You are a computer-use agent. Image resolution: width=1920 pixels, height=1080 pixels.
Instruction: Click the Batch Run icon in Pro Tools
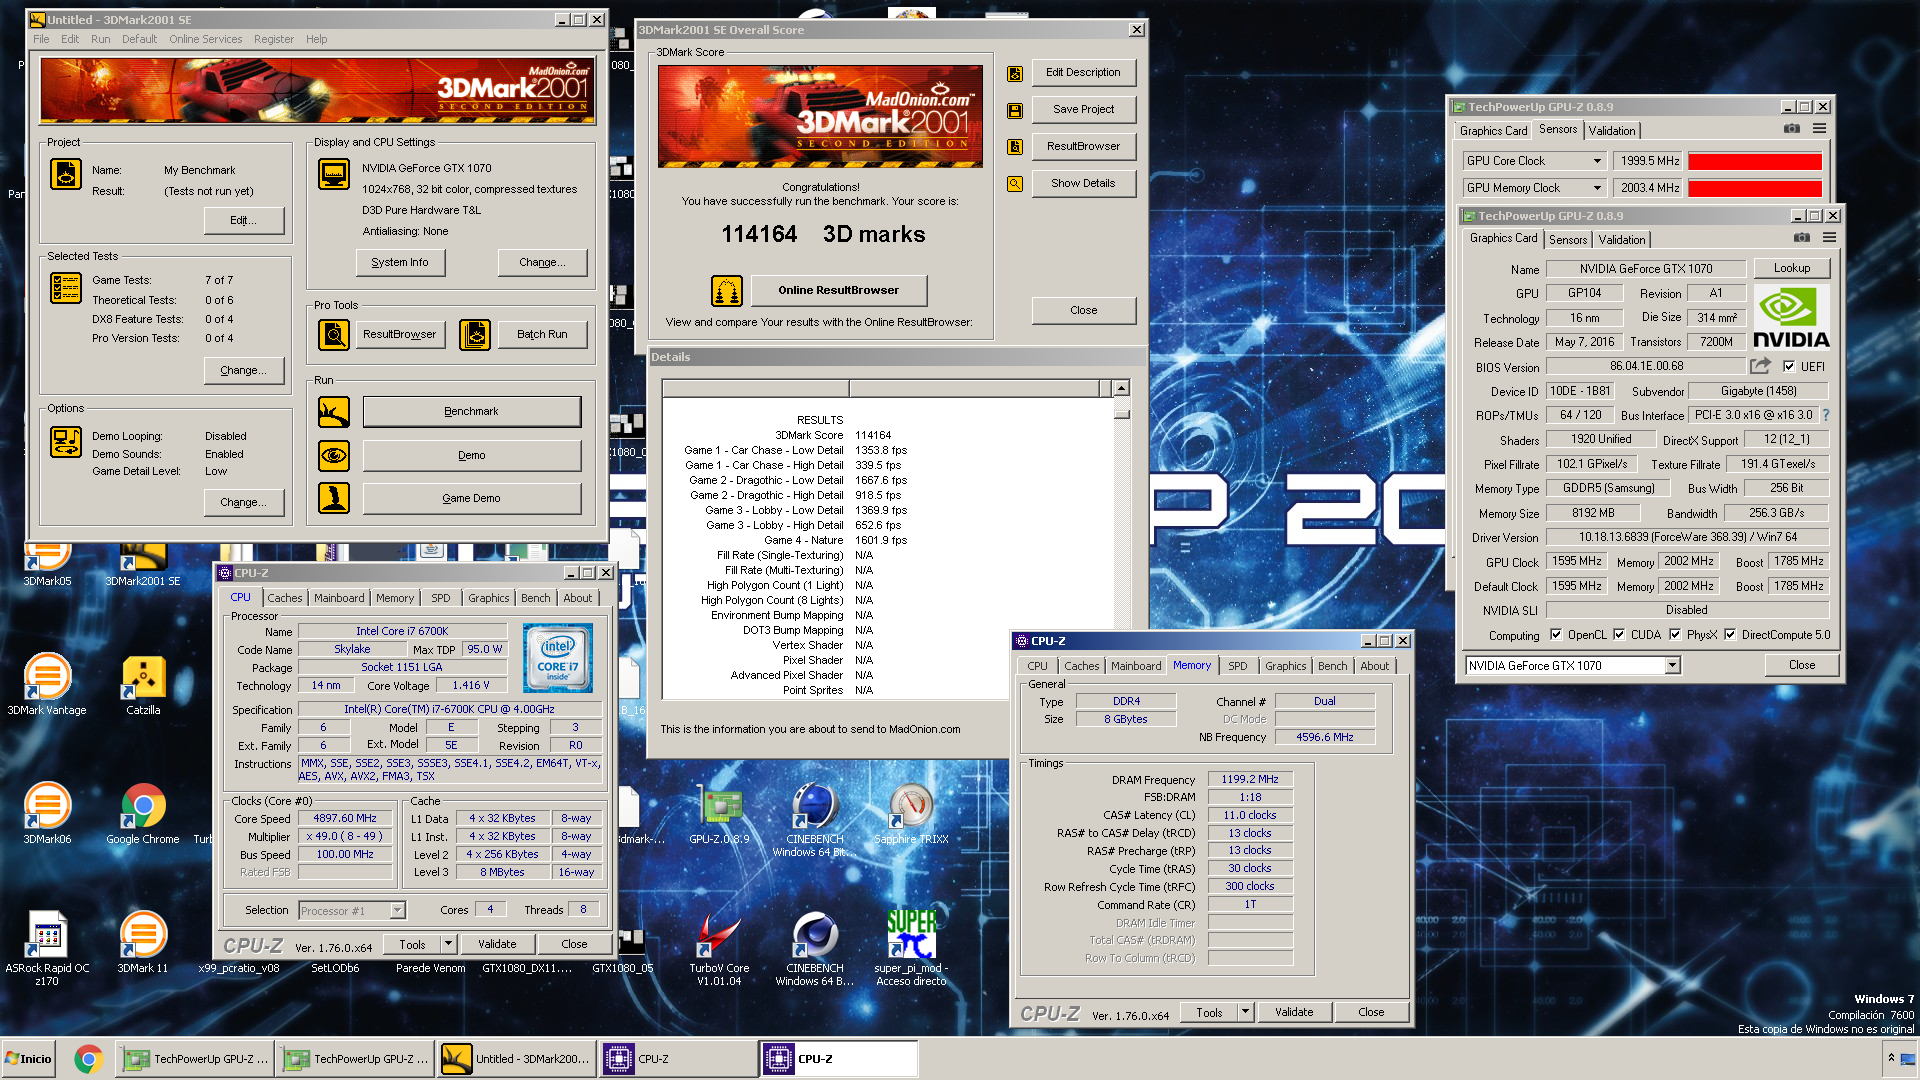tap(475, 335)
